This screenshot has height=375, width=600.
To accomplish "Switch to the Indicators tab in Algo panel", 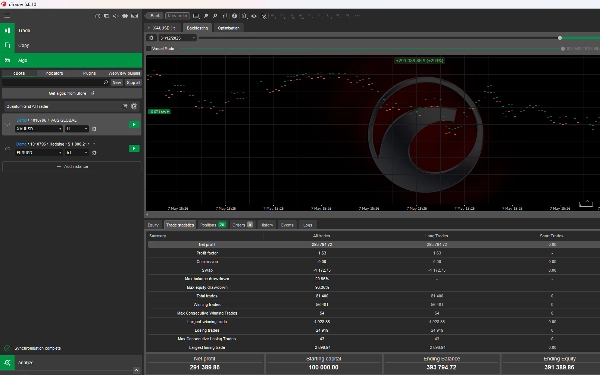I will click(54, 73).
